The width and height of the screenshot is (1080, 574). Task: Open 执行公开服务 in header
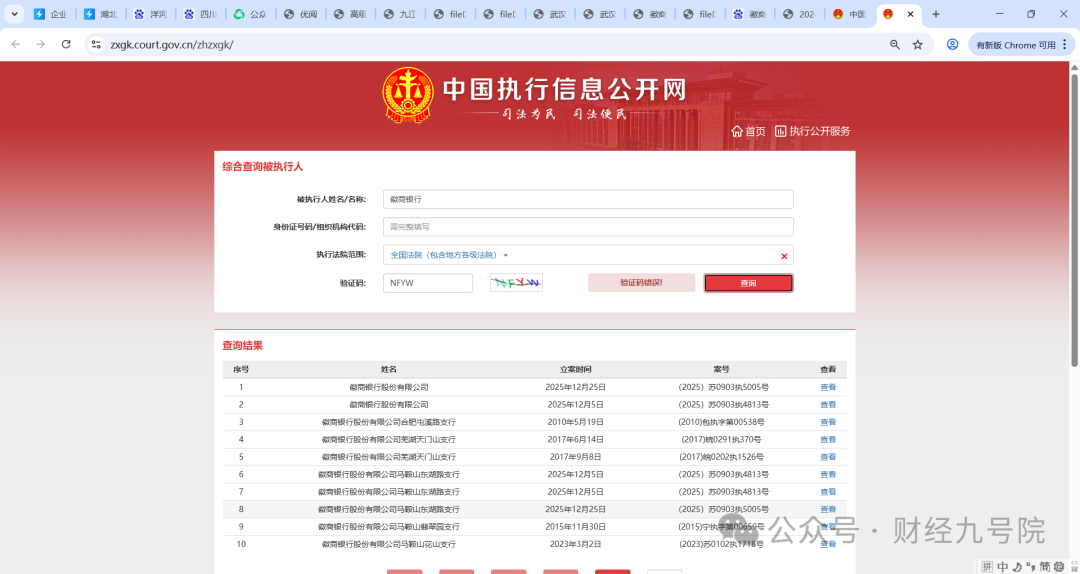point(813,131)
